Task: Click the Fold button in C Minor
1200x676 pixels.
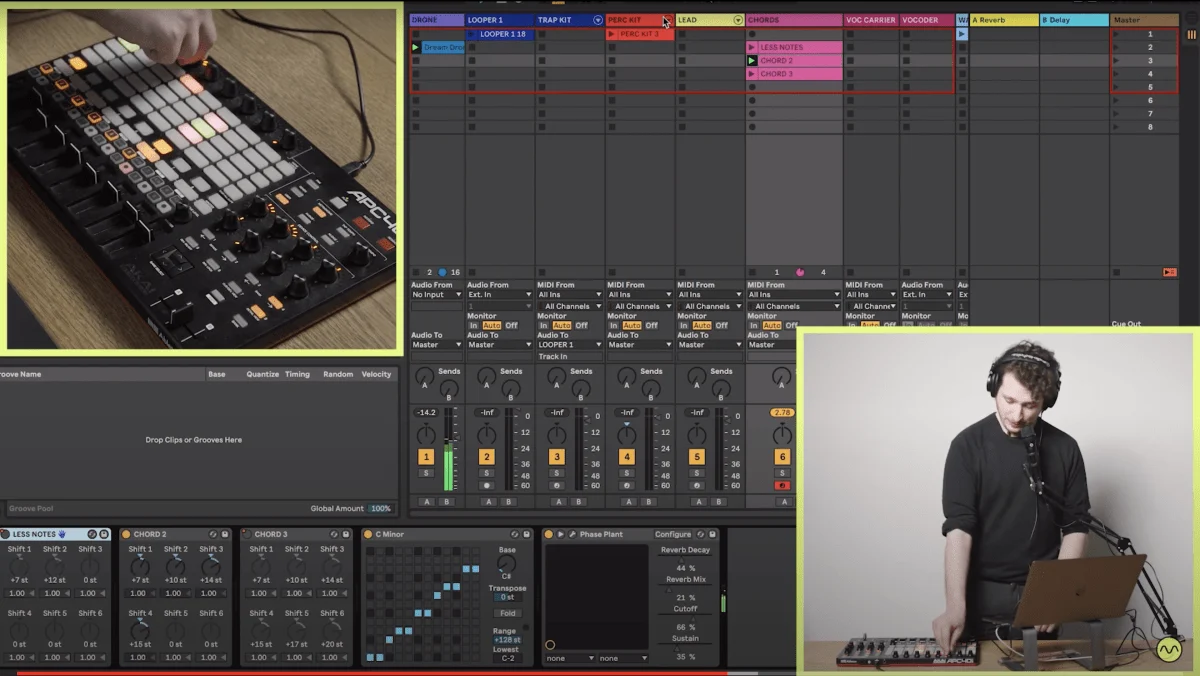Action: 508,613
